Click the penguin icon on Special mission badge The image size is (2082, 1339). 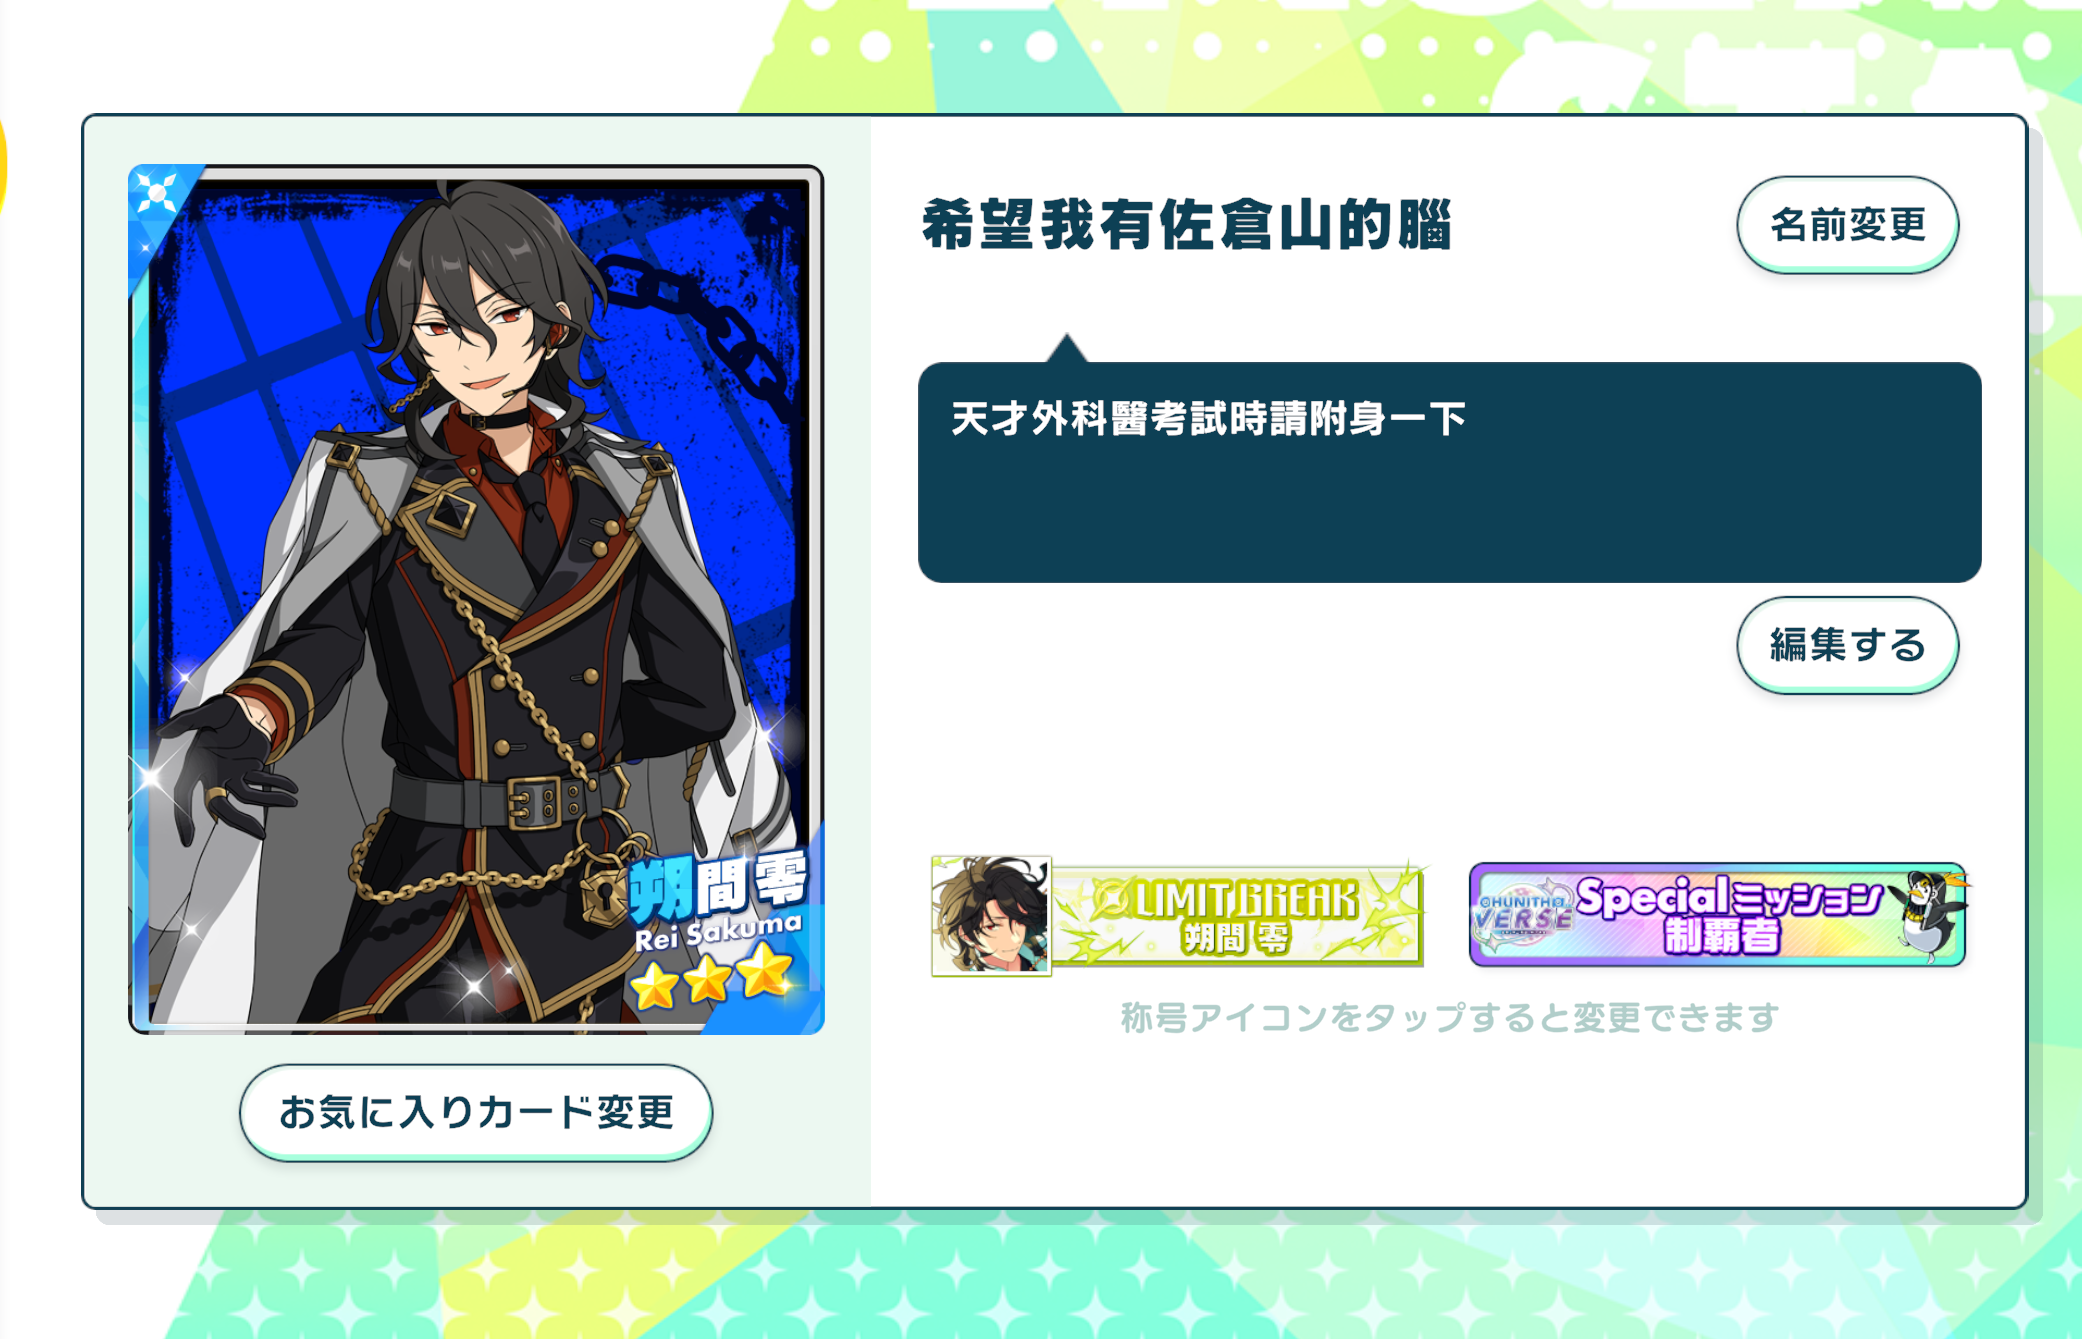pos(1927,912)
